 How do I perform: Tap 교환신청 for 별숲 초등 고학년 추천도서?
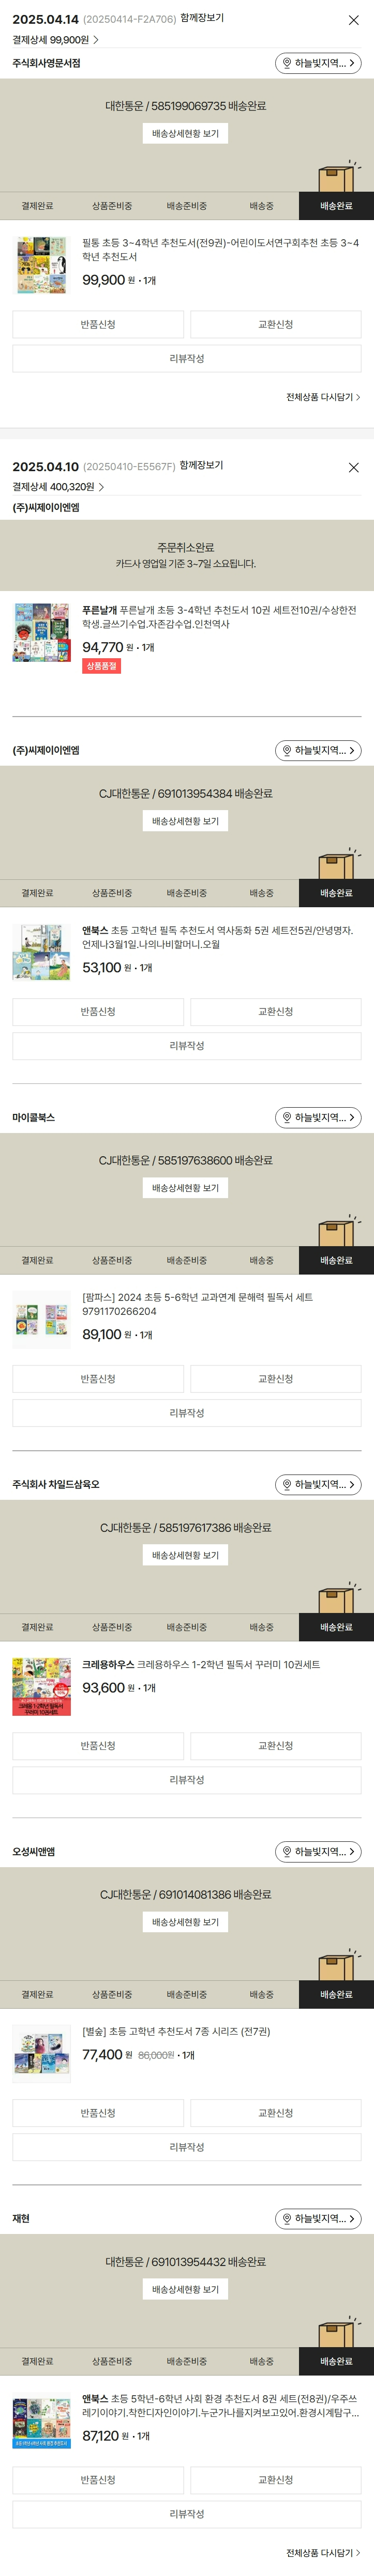[x=275, y=2112]
